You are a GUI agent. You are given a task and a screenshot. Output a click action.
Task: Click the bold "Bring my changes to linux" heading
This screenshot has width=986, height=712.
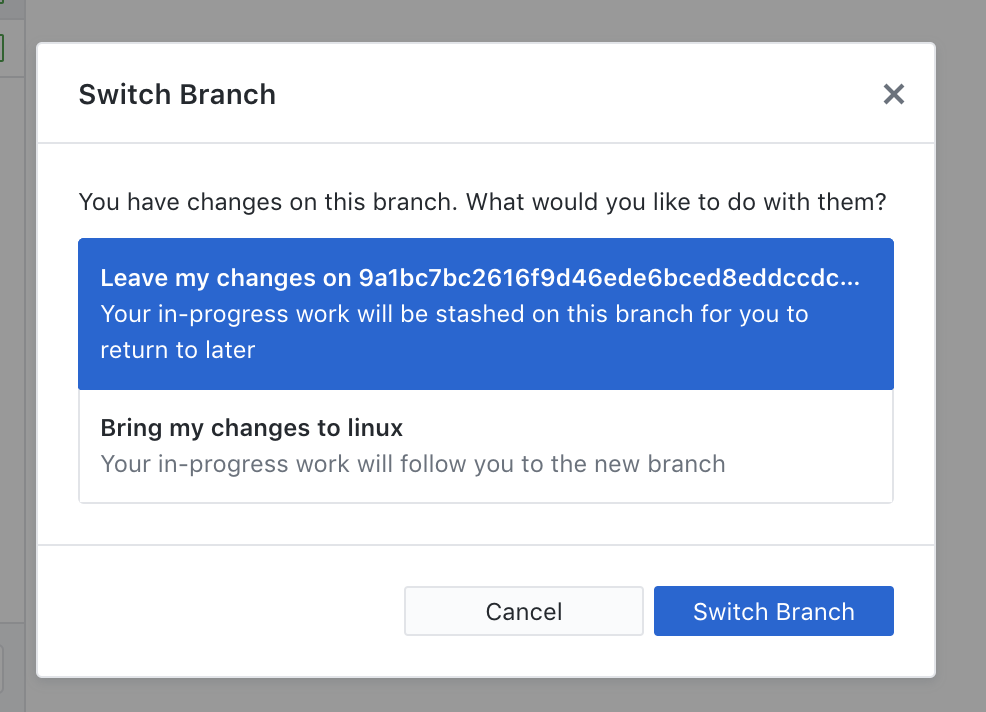click(x=251, y=428)
